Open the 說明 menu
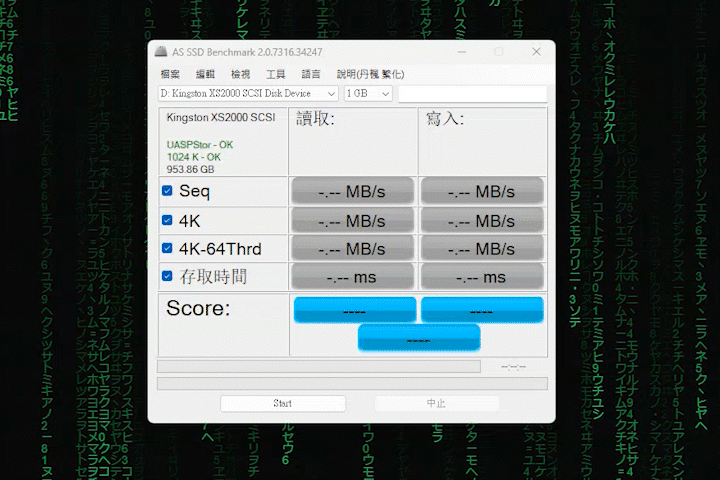Screen dimensions: 720x480 (x=370, y=74)
